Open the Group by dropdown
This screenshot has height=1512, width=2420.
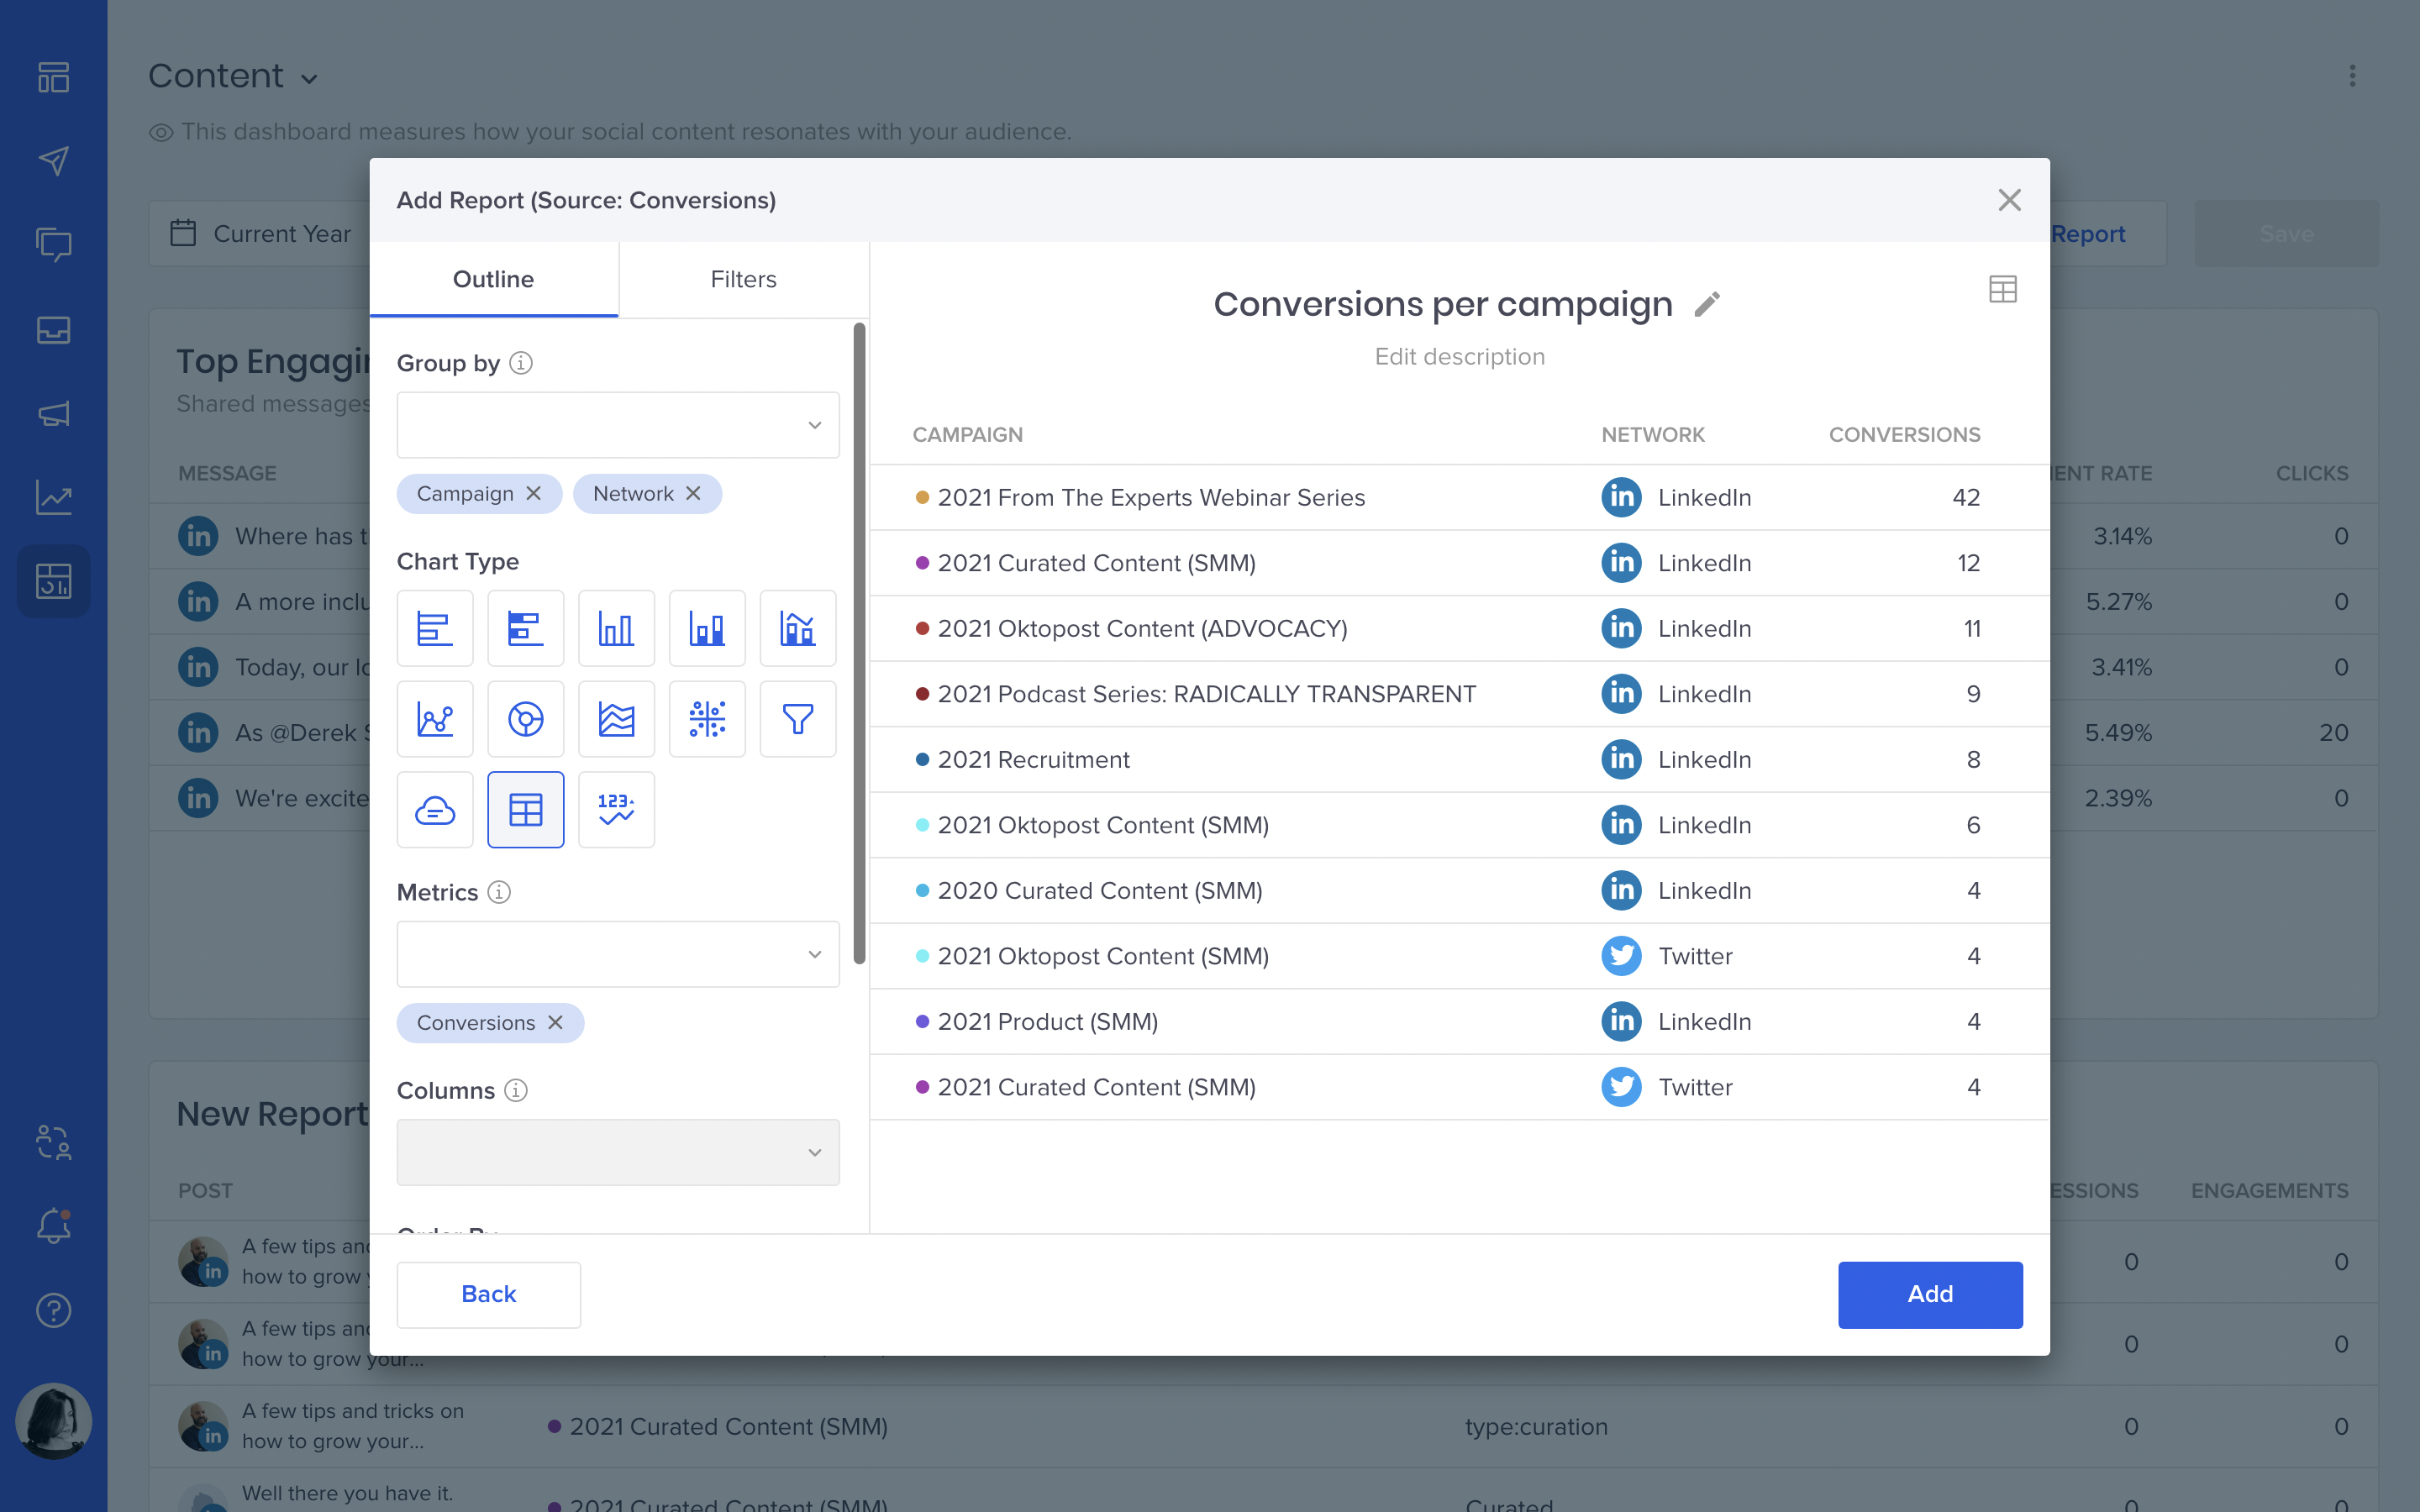[617, 425]
